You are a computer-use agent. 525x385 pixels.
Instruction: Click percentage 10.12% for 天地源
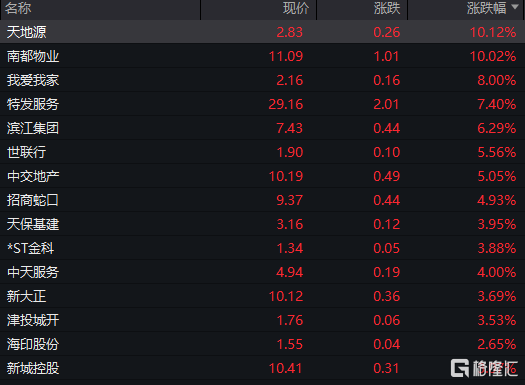[493, 32]
